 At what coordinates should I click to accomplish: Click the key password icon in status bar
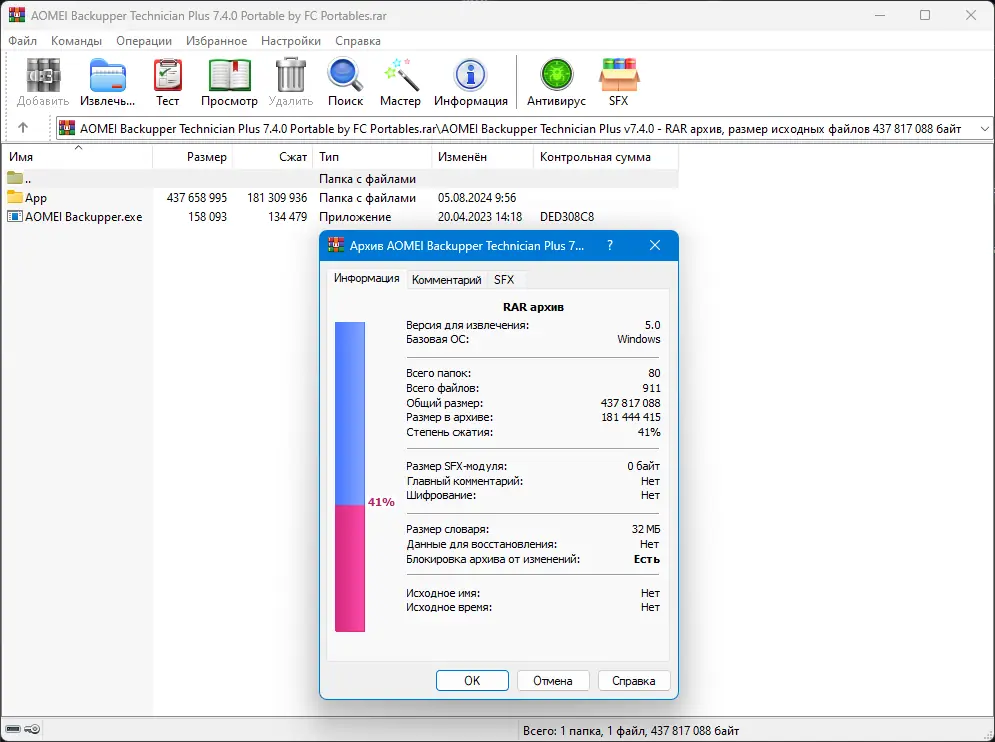(x=32, y=729)
